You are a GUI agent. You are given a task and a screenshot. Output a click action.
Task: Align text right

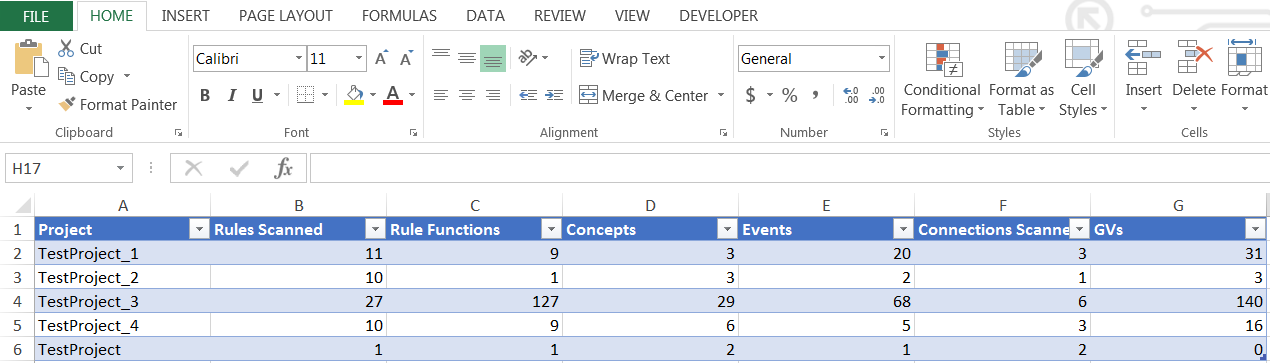point(492,95)
